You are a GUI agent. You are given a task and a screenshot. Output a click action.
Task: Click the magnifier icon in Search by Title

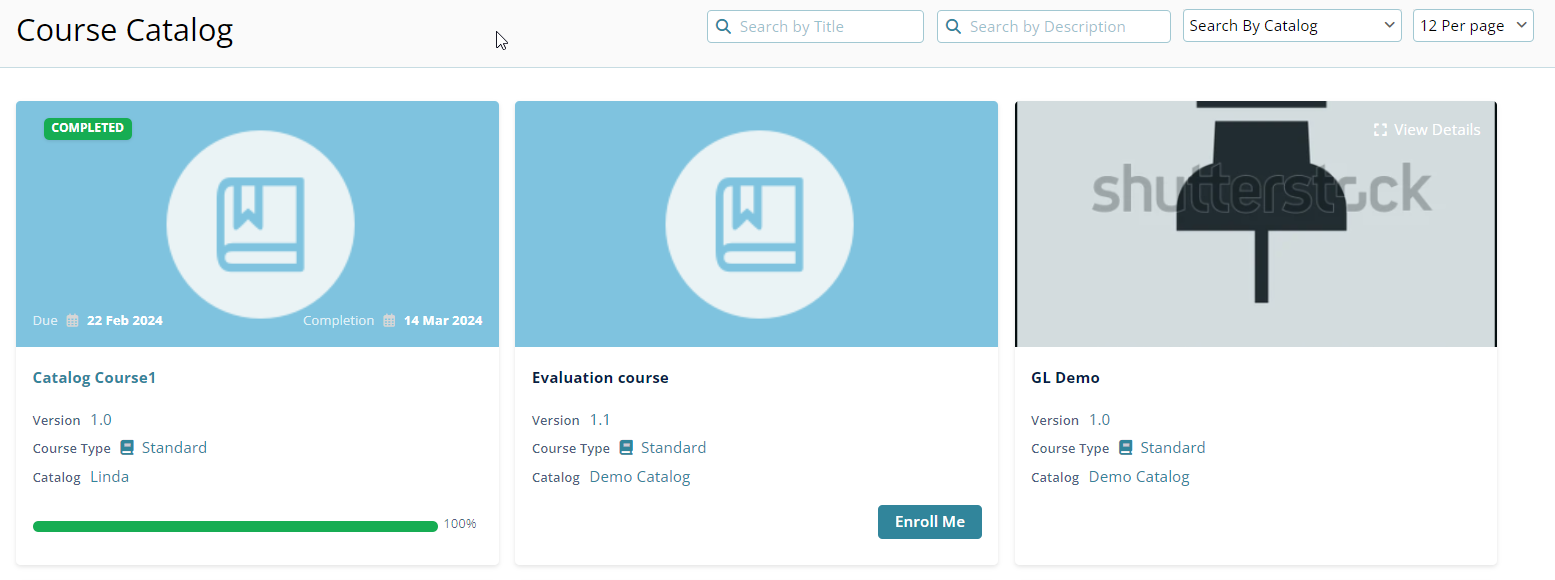coord(723,27)
